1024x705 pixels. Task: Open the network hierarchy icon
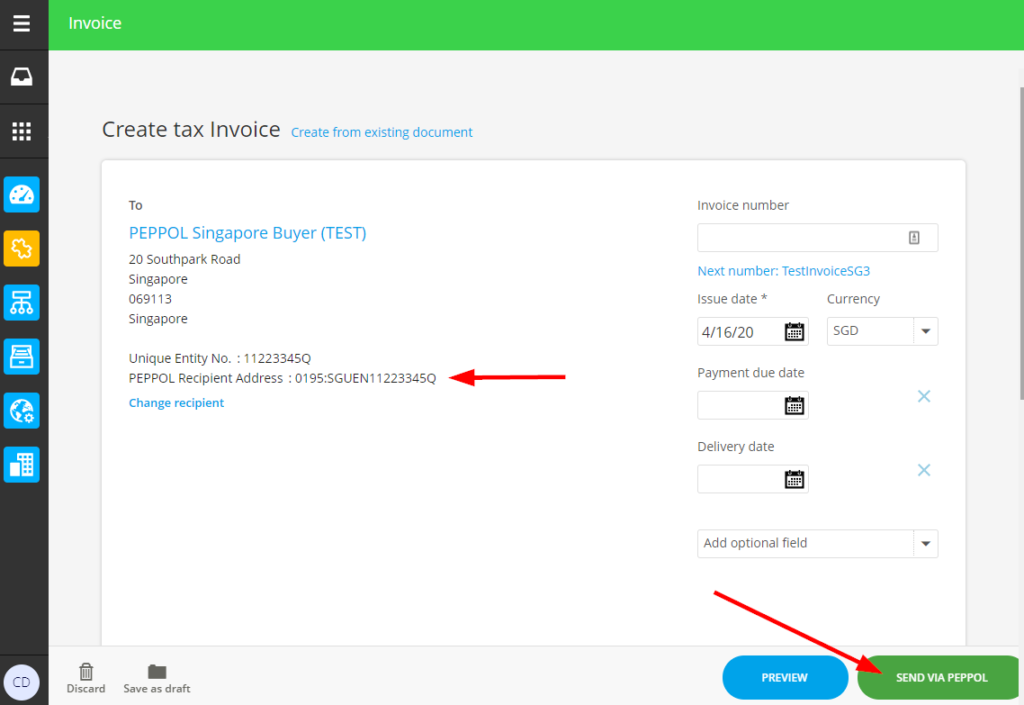tap(22, 303)
